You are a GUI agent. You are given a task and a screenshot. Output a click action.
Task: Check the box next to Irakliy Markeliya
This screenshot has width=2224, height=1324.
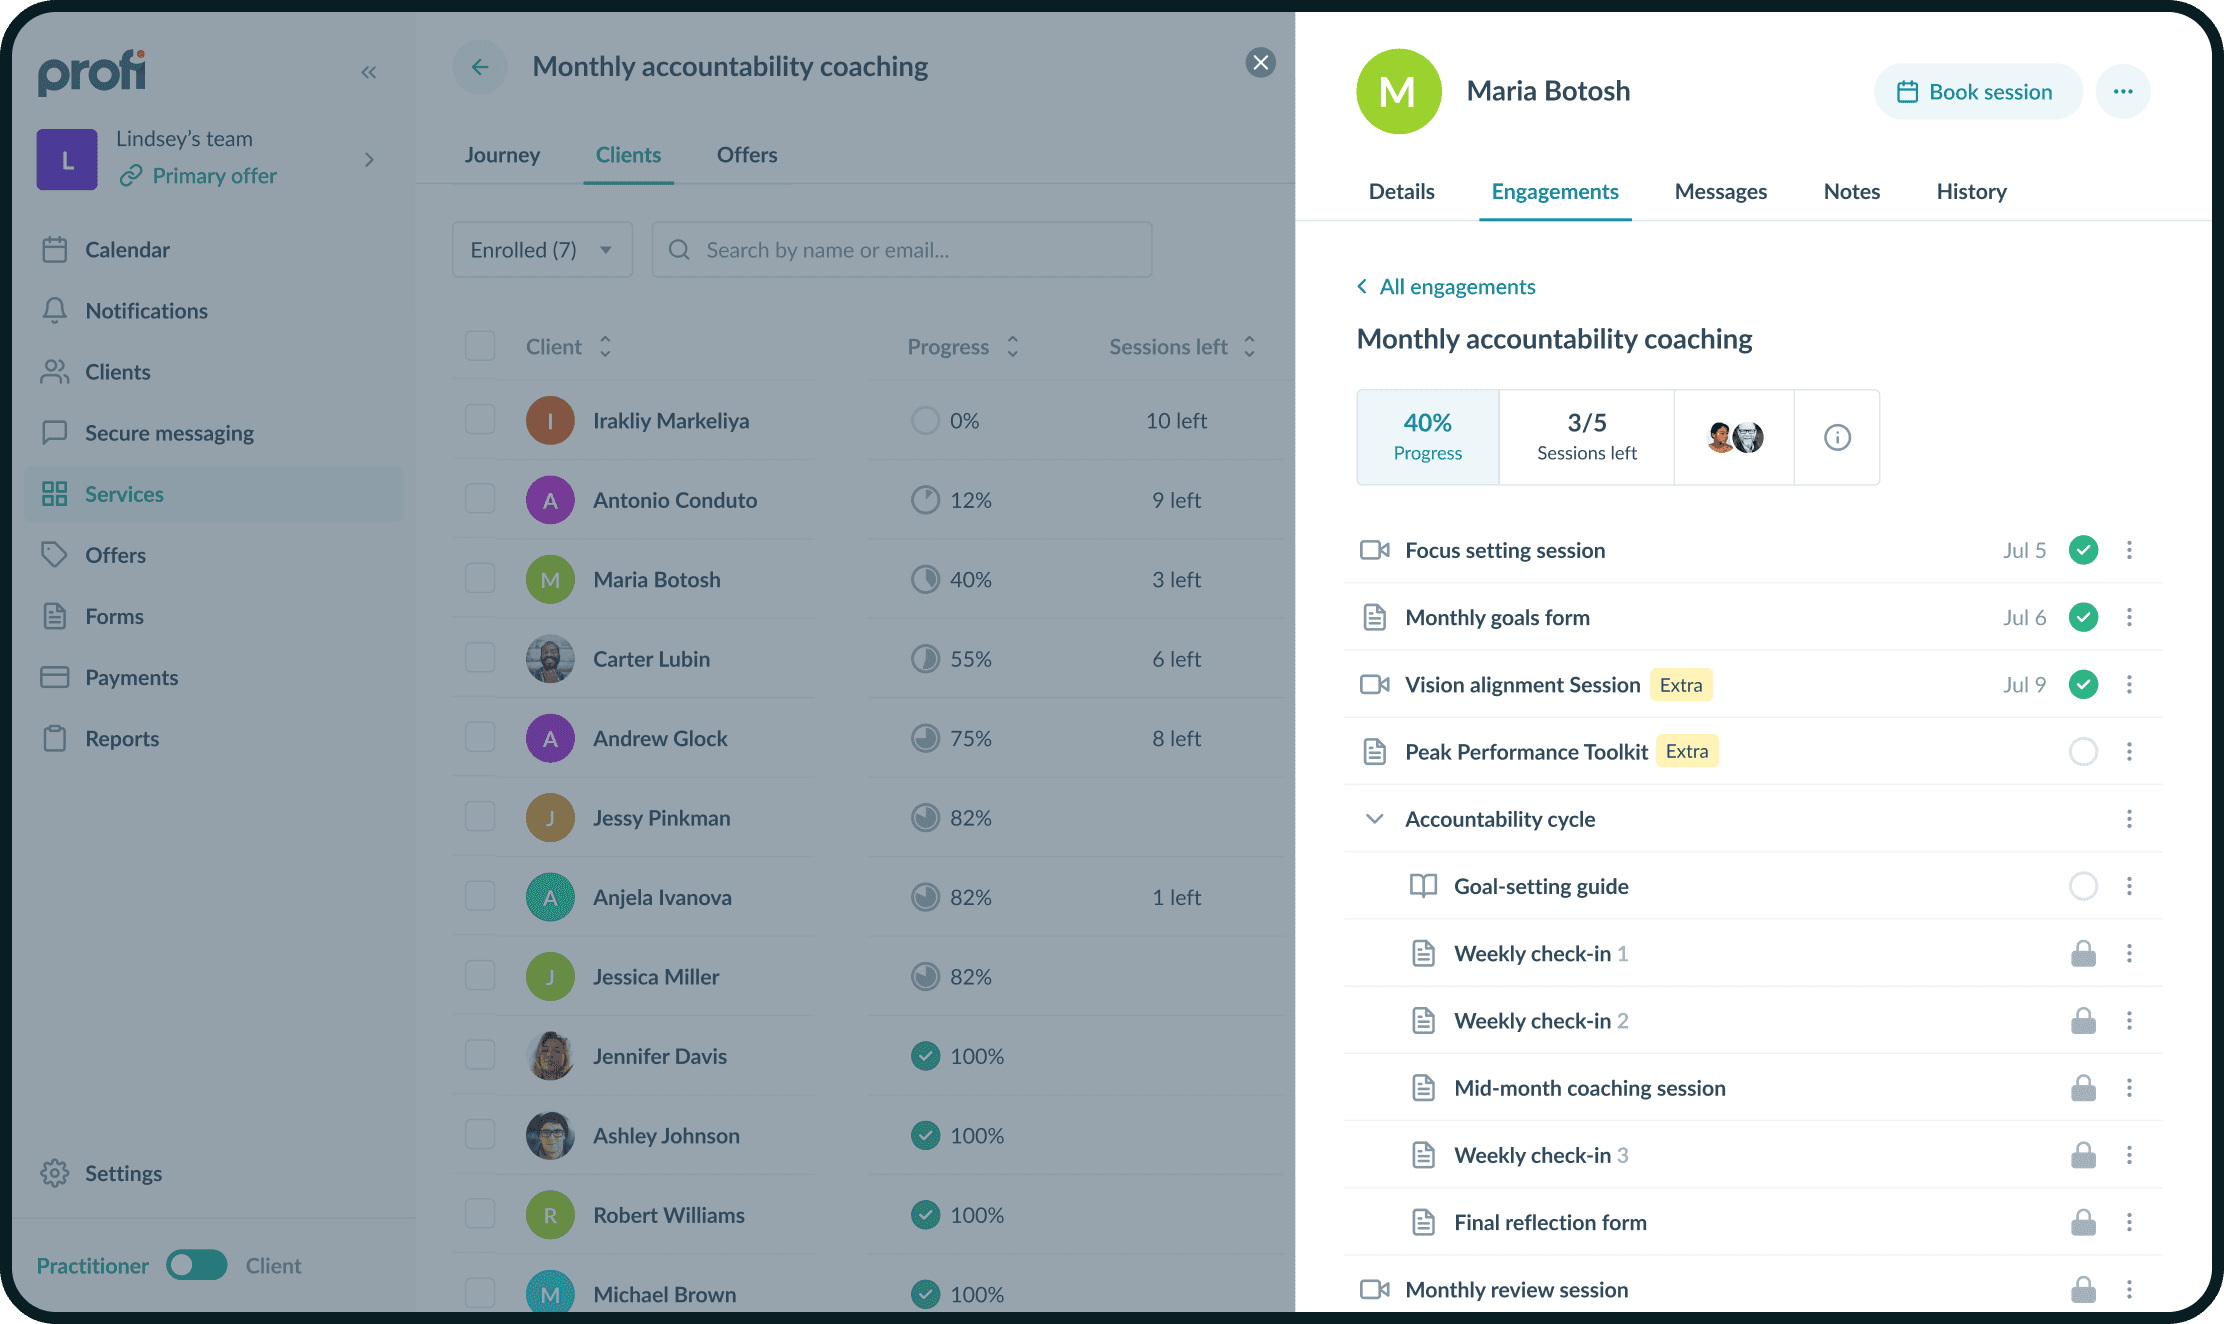pyautogui.click(x=480, y=420)
